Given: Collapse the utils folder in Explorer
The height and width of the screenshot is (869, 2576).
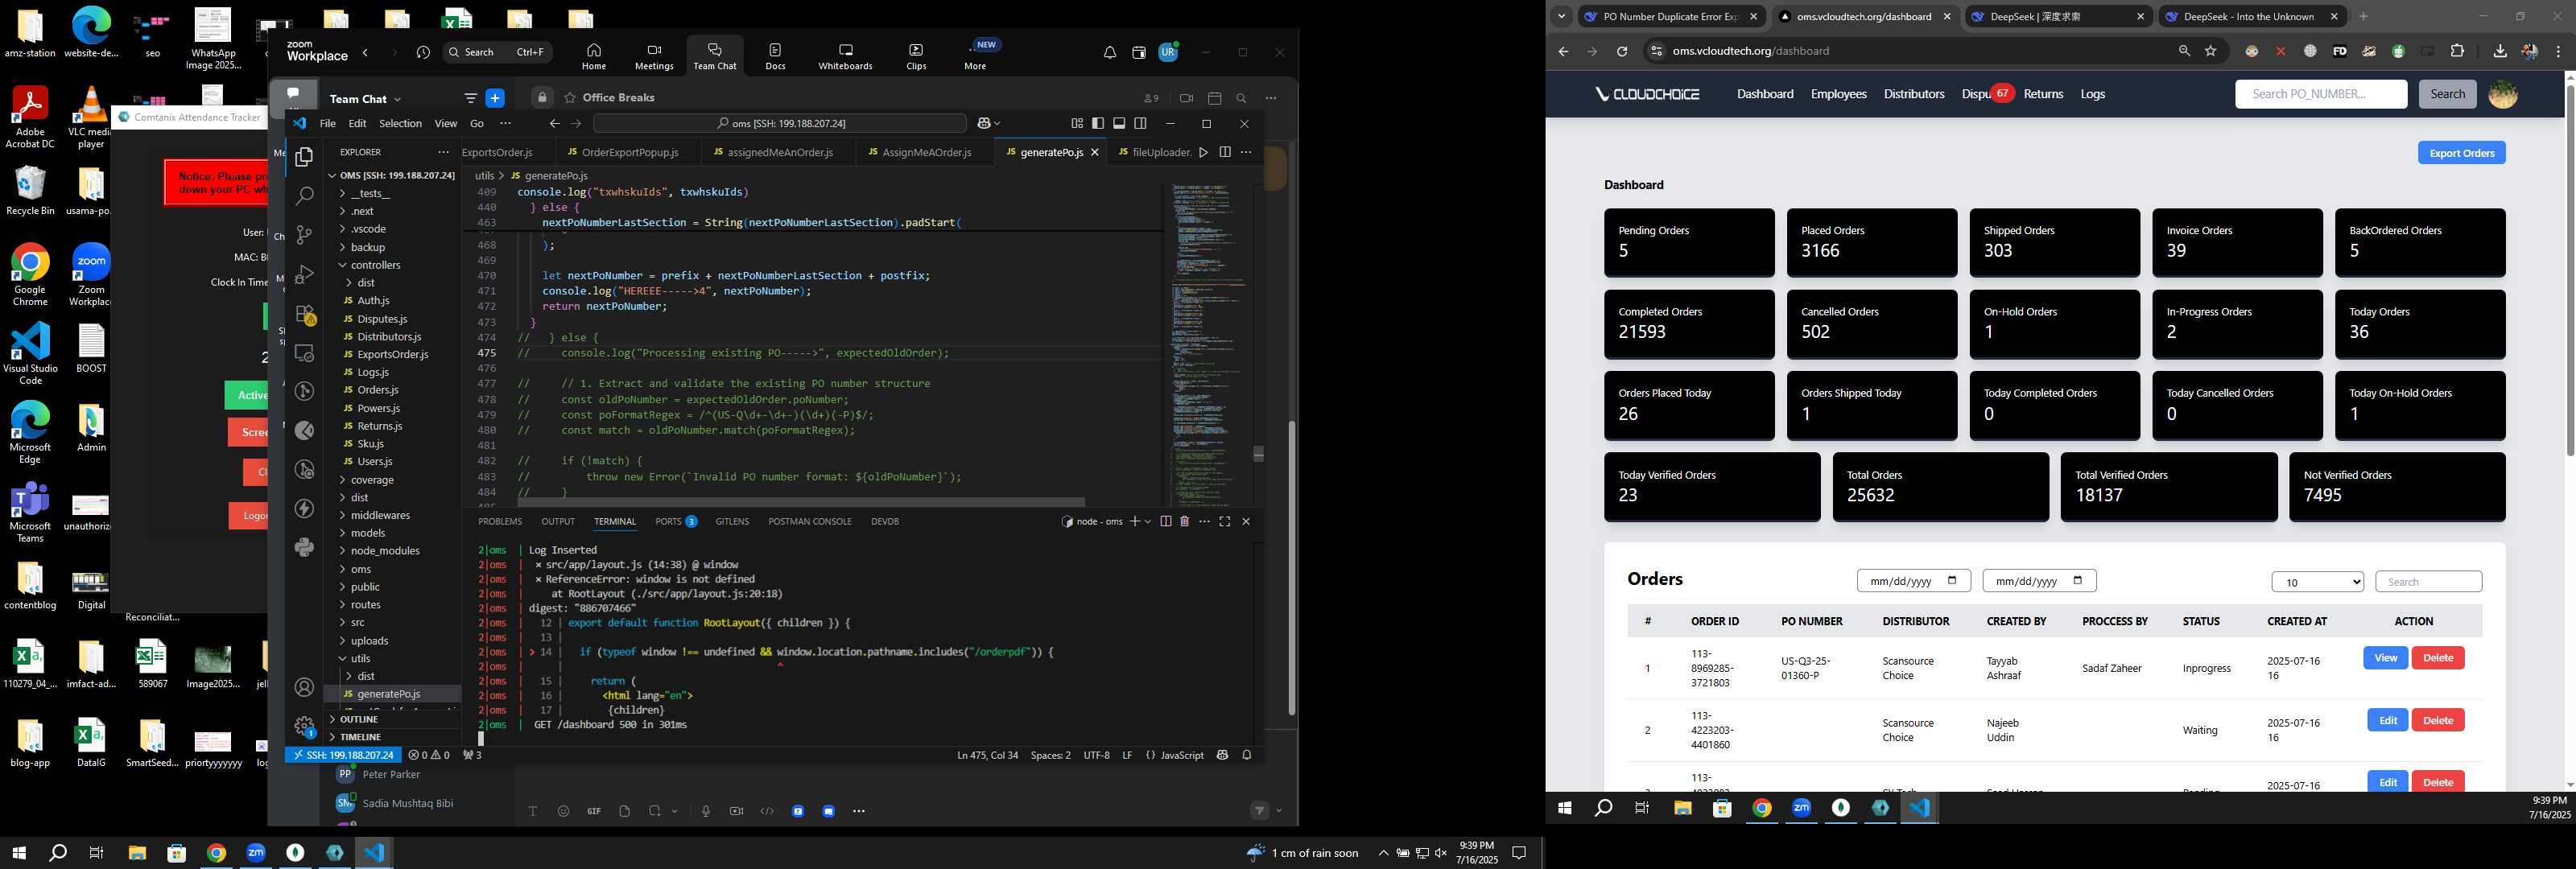Looking at the screenshot, I should click(360, 660).
